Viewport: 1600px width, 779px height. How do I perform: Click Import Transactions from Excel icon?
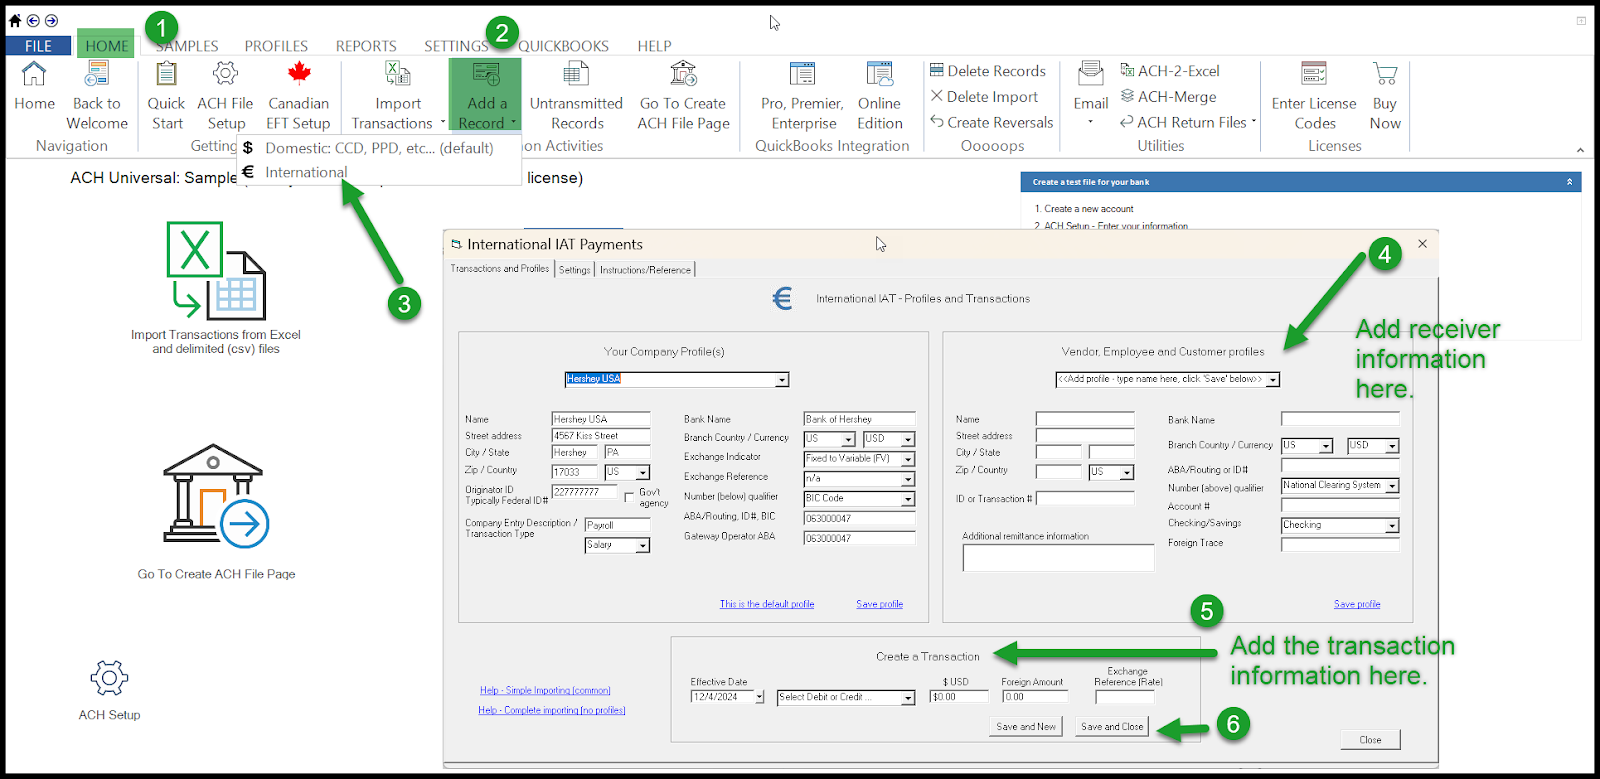pyautogui.click(x=216, y=271)
